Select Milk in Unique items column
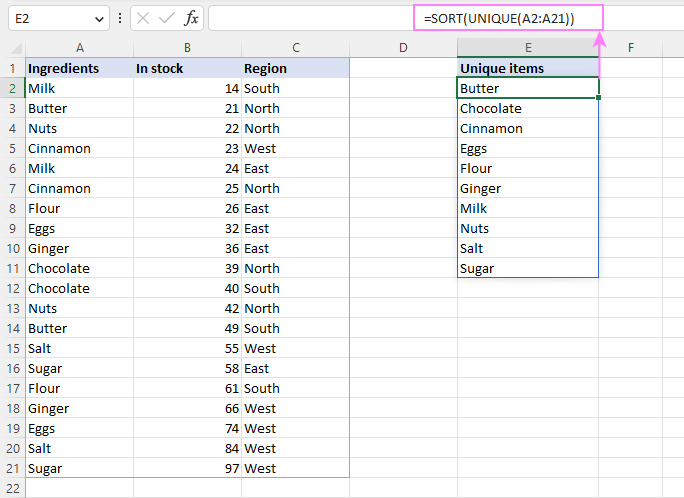 528,208
